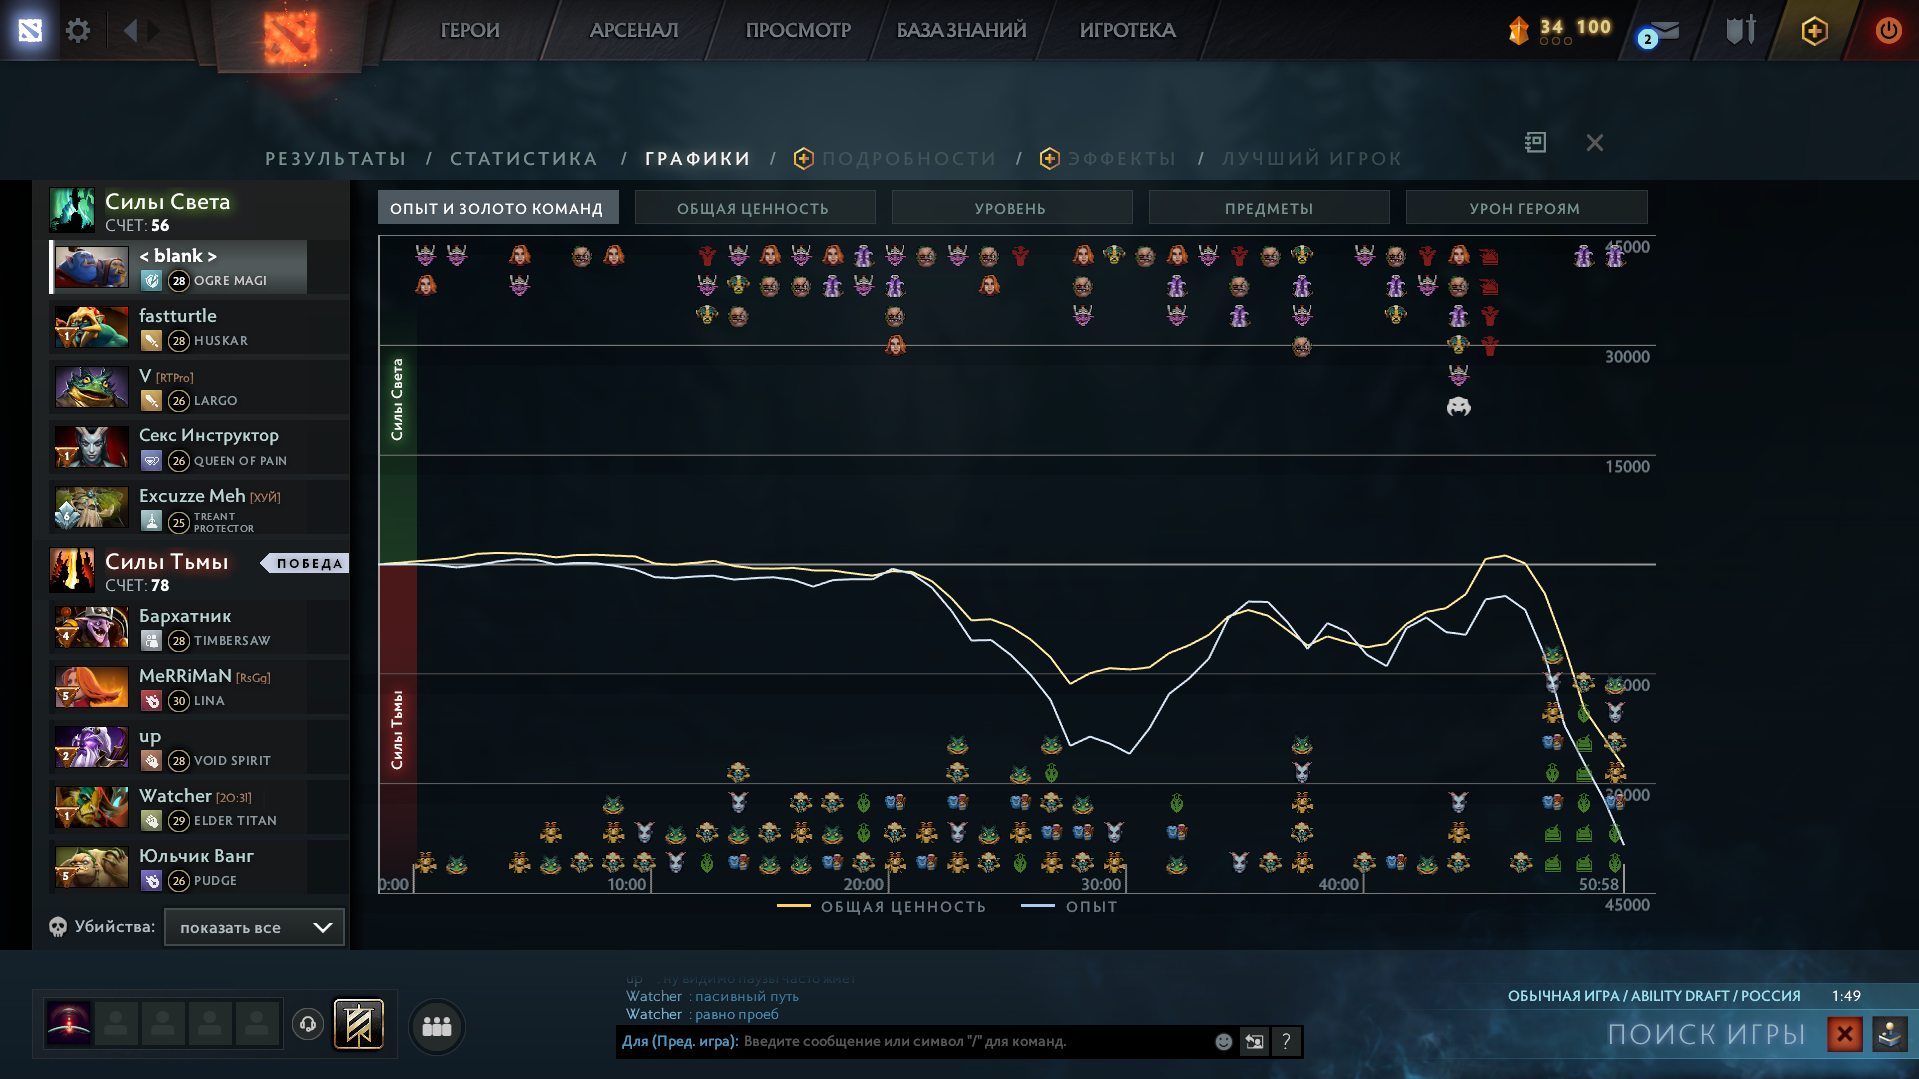Switch to the Статистика tab
Image resolution: width=1919 pixels, height=1079 pixels.
524,158
